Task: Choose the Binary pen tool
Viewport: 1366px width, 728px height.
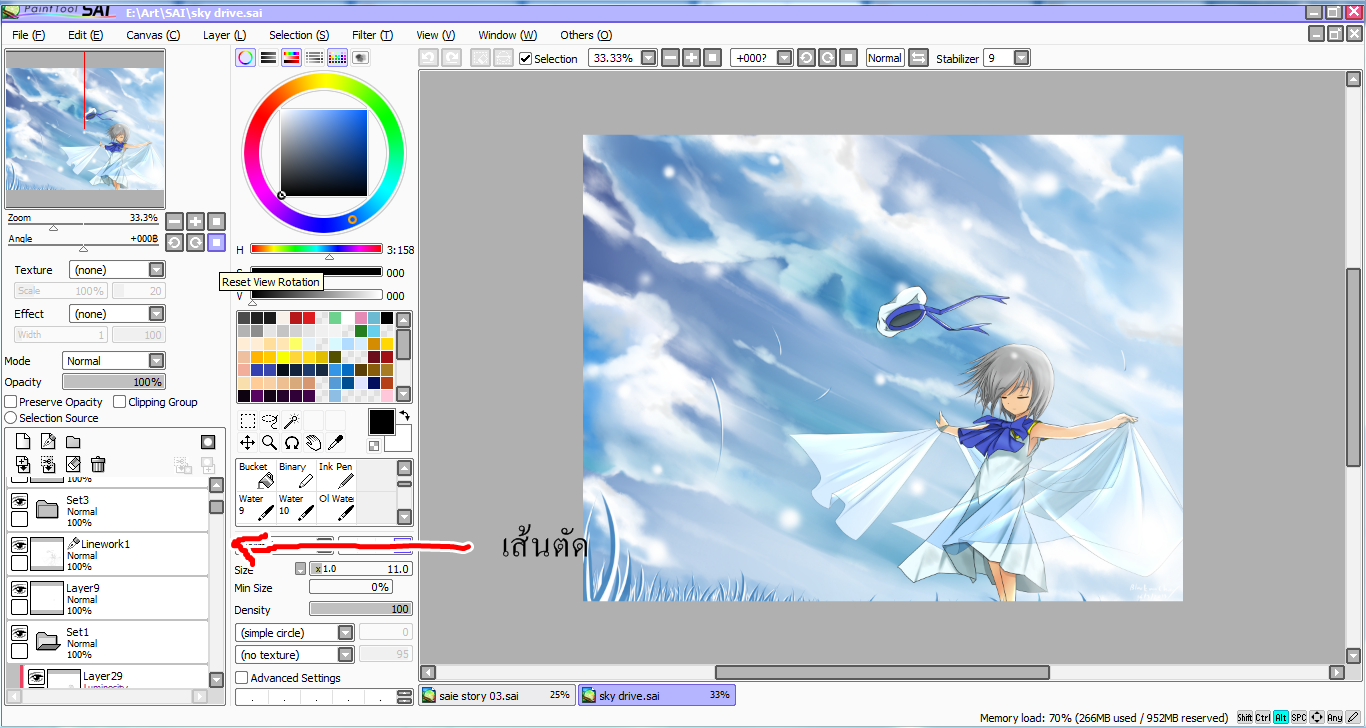Action: (296, 475)
